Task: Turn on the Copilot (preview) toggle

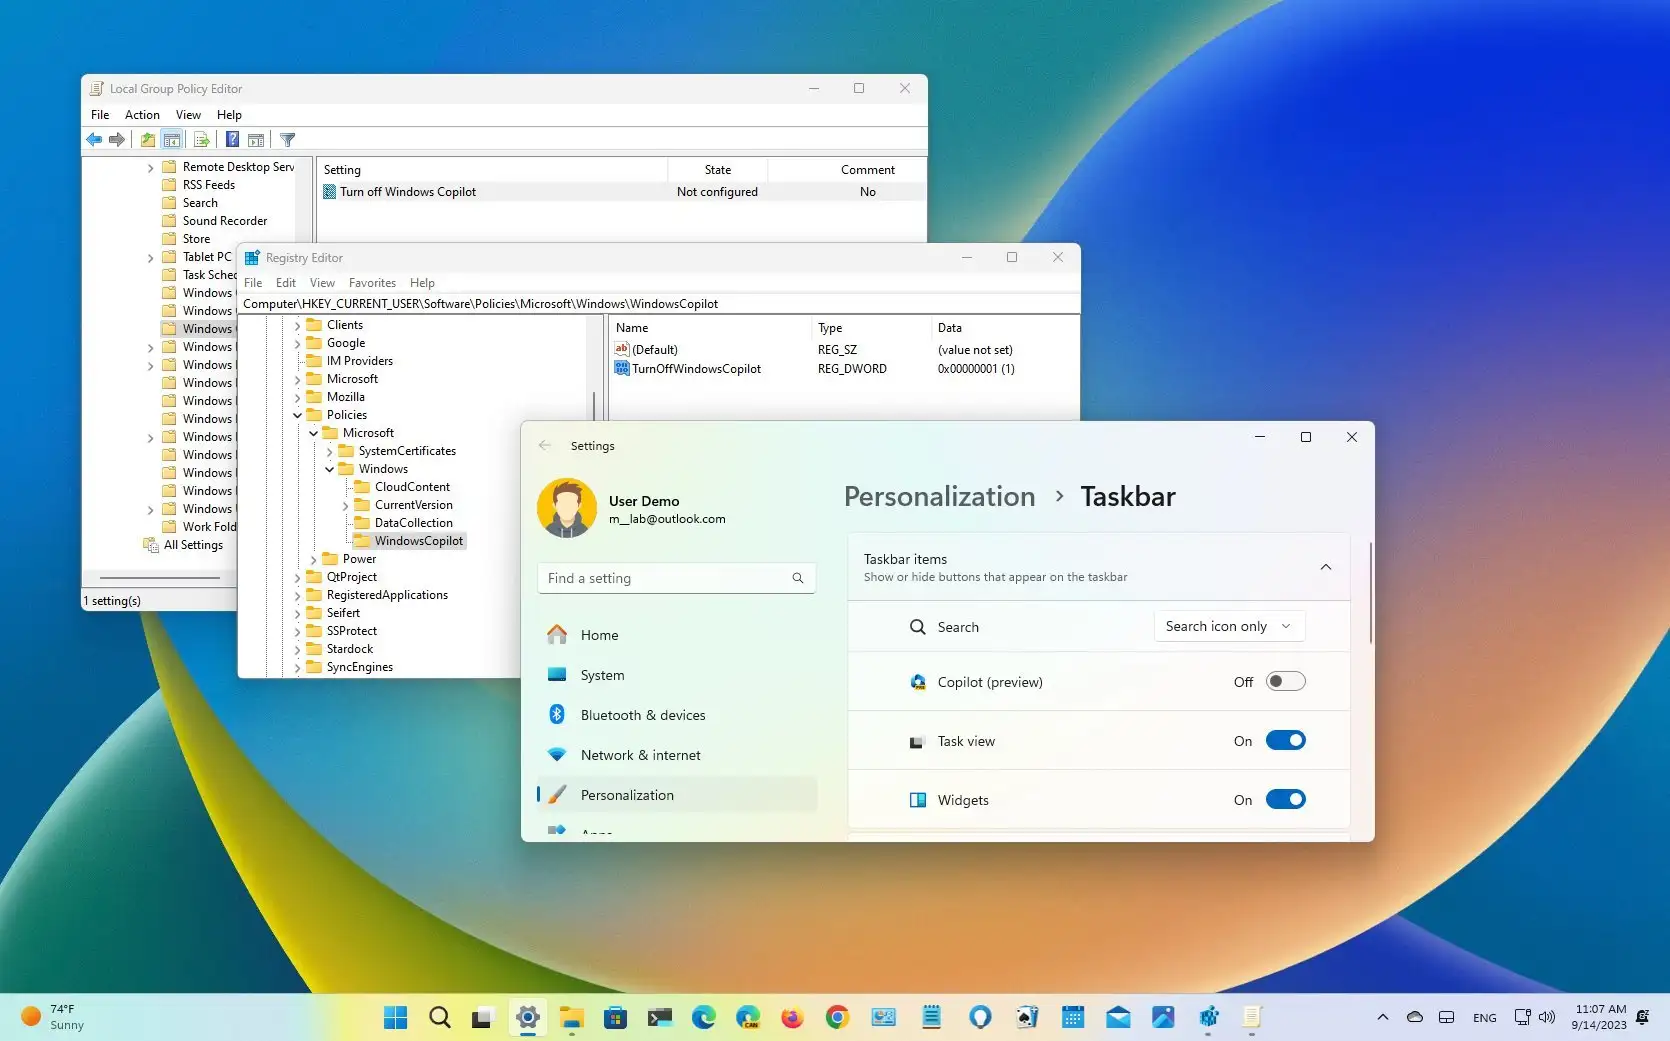Action: click(1285, 682)
